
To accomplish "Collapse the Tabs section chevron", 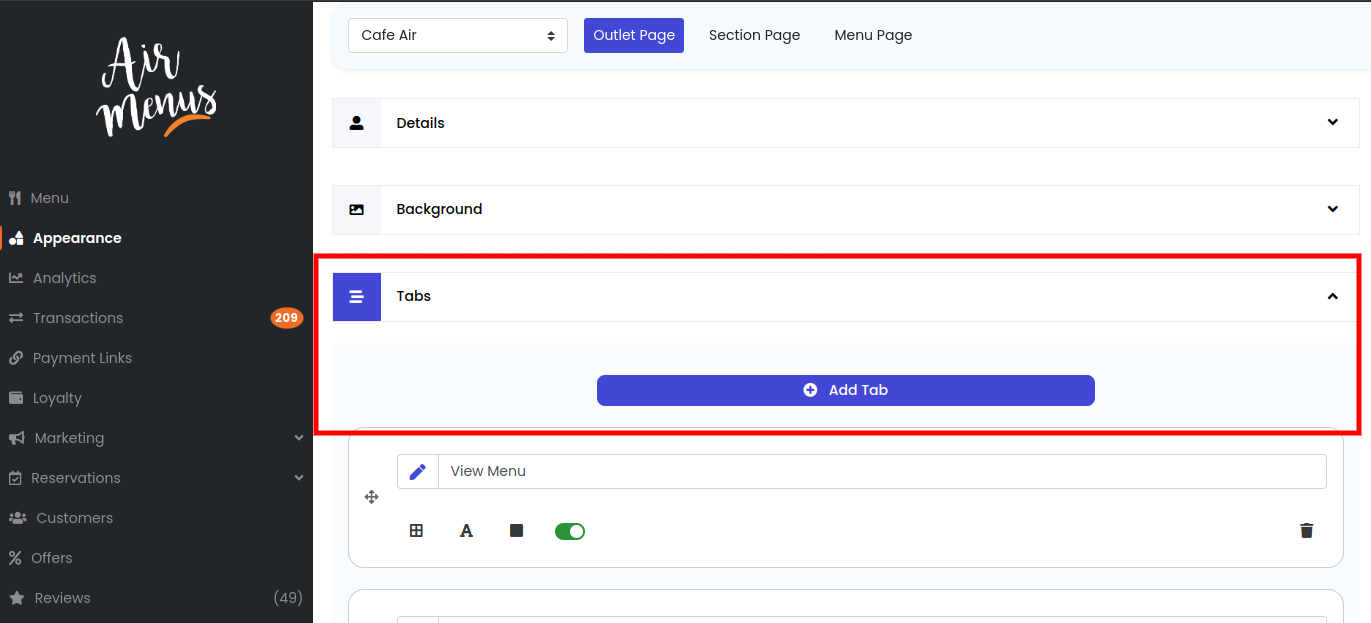I will 1333,296.
